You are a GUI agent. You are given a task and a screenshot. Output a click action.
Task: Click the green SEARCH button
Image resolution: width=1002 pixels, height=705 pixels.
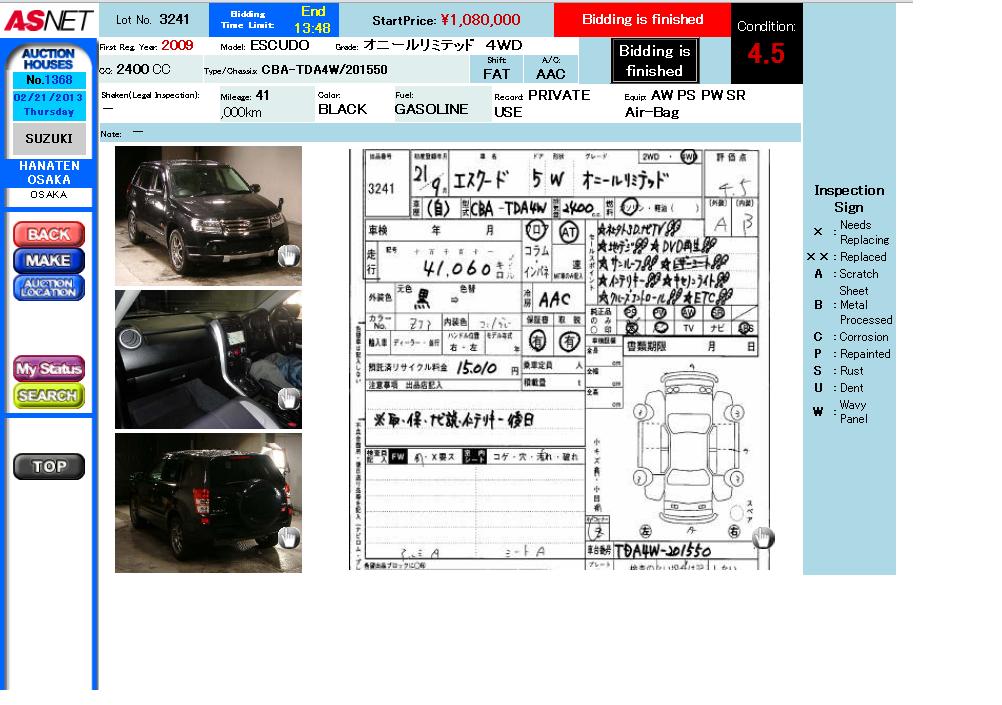point(48,396)
